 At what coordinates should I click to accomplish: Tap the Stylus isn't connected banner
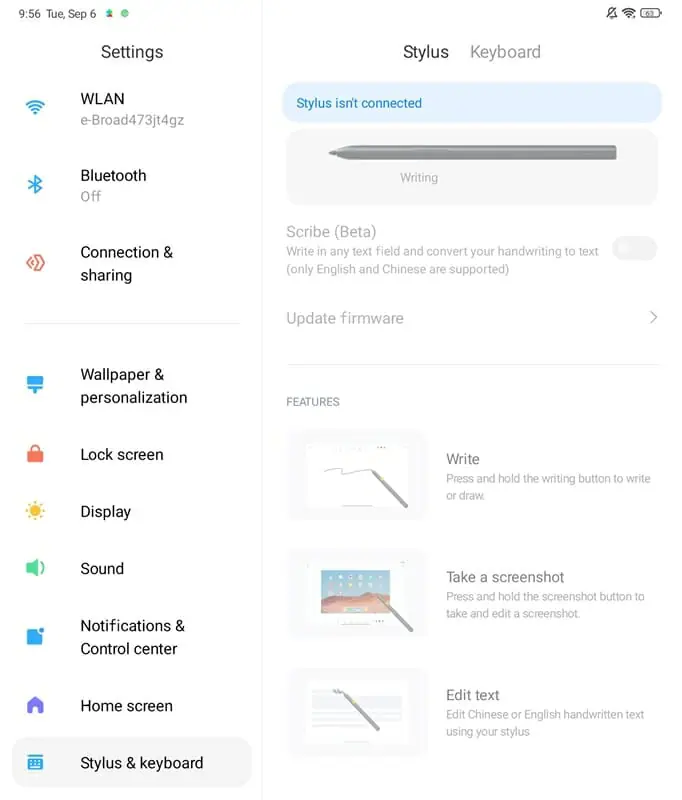click(x=472, y=103)
